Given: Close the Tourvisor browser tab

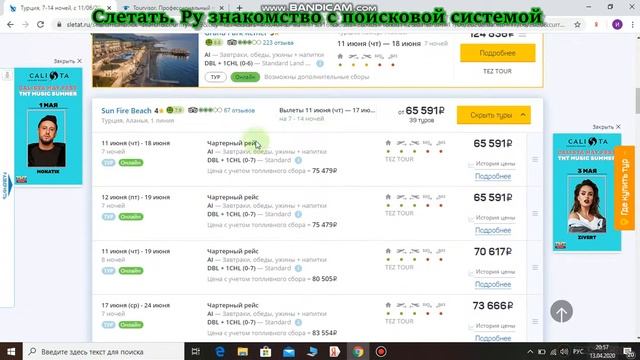Looking at the screenshot, I should (x=221, y=8).
